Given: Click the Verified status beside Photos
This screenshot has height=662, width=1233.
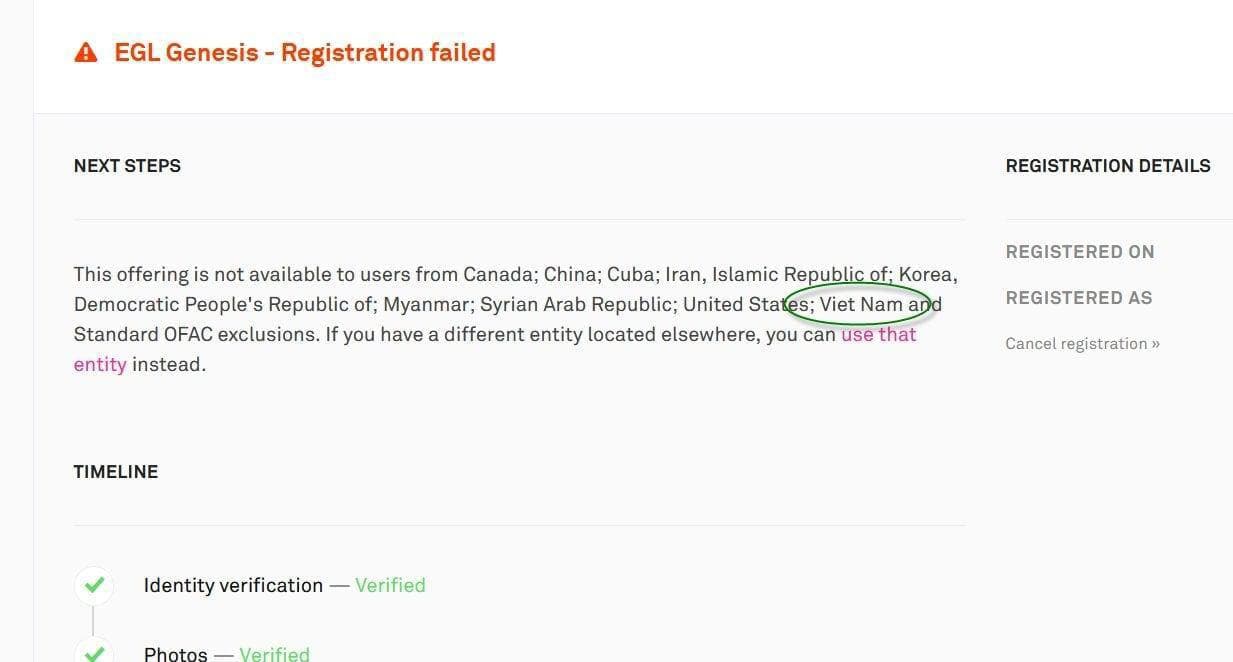Looking at the screenshot, I should pos(274,654).
